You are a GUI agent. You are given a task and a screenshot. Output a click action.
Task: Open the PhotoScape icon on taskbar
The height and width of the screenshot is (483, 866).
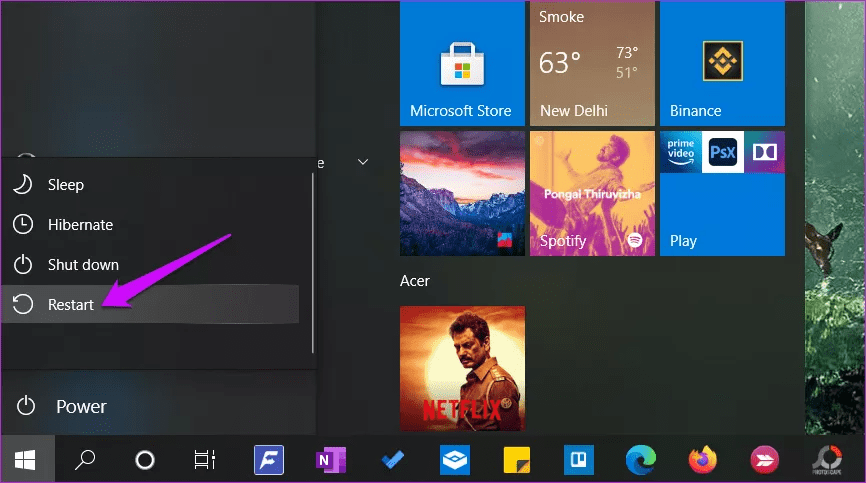(827, 459)
